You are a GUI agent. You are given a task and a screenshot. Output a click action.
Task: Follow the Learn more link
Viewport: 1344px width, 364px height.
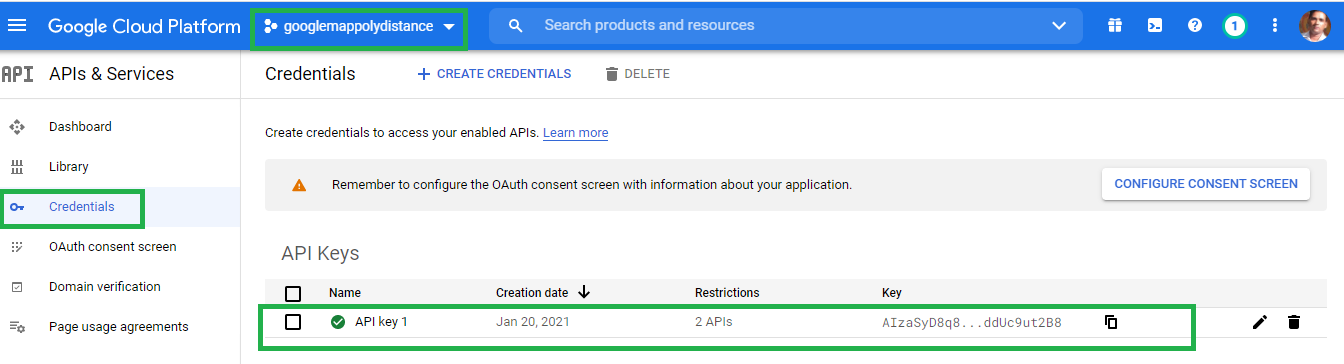point(575,133)
